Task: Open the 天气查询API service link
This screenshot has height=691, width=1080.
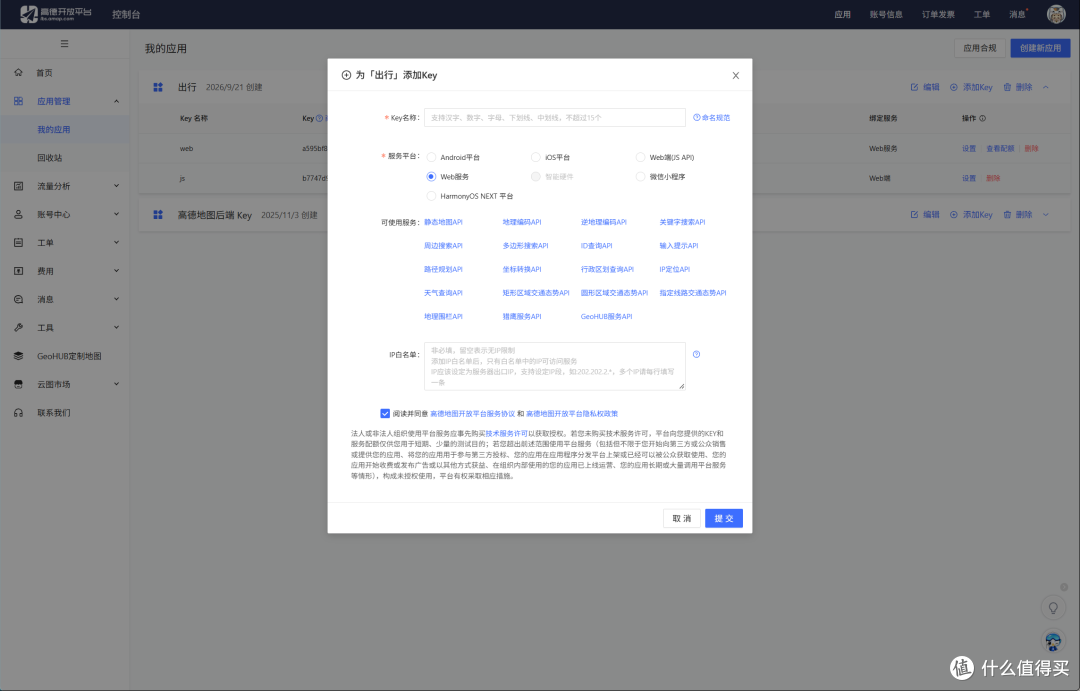Action: click(443, 293)
